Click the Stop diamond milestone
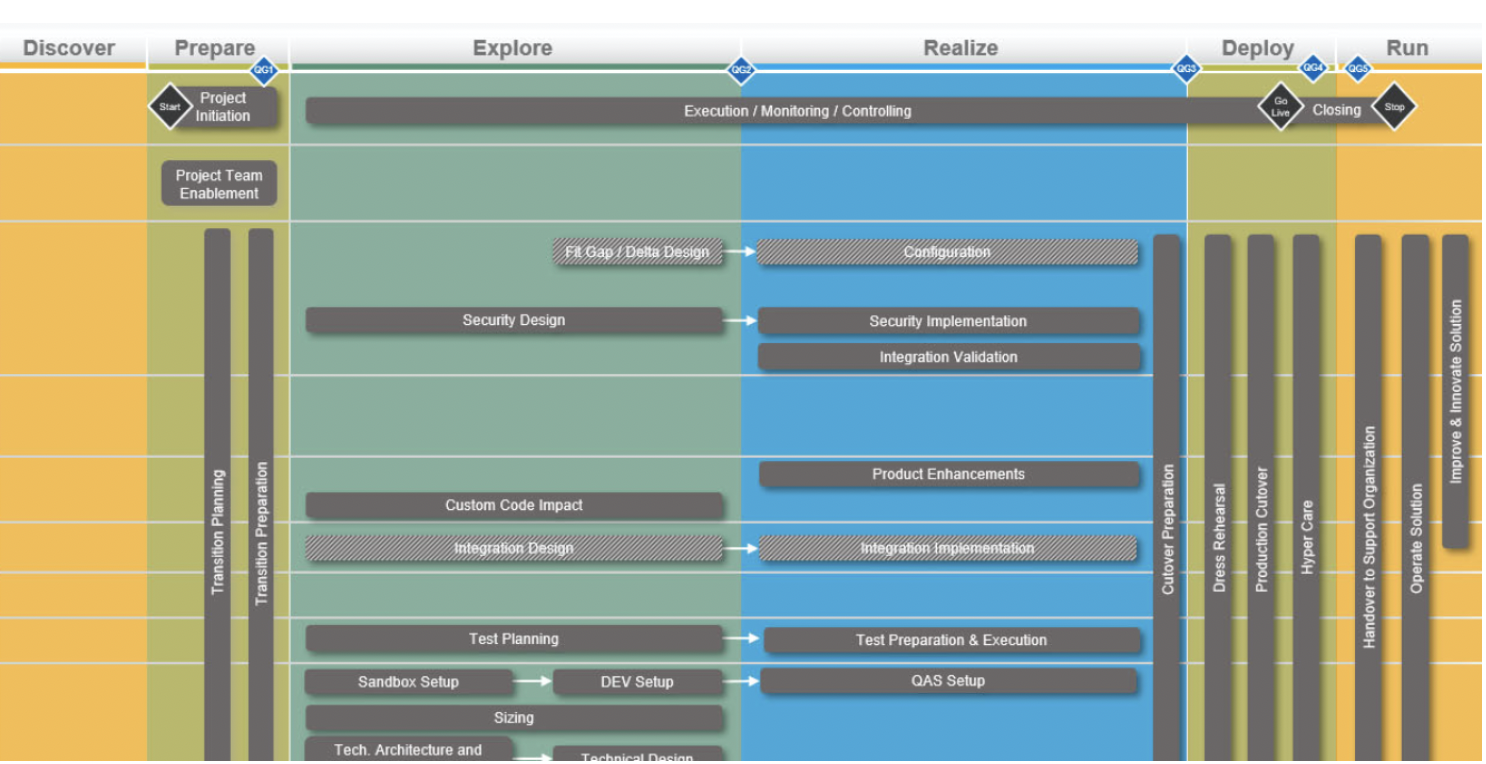 1394,107
